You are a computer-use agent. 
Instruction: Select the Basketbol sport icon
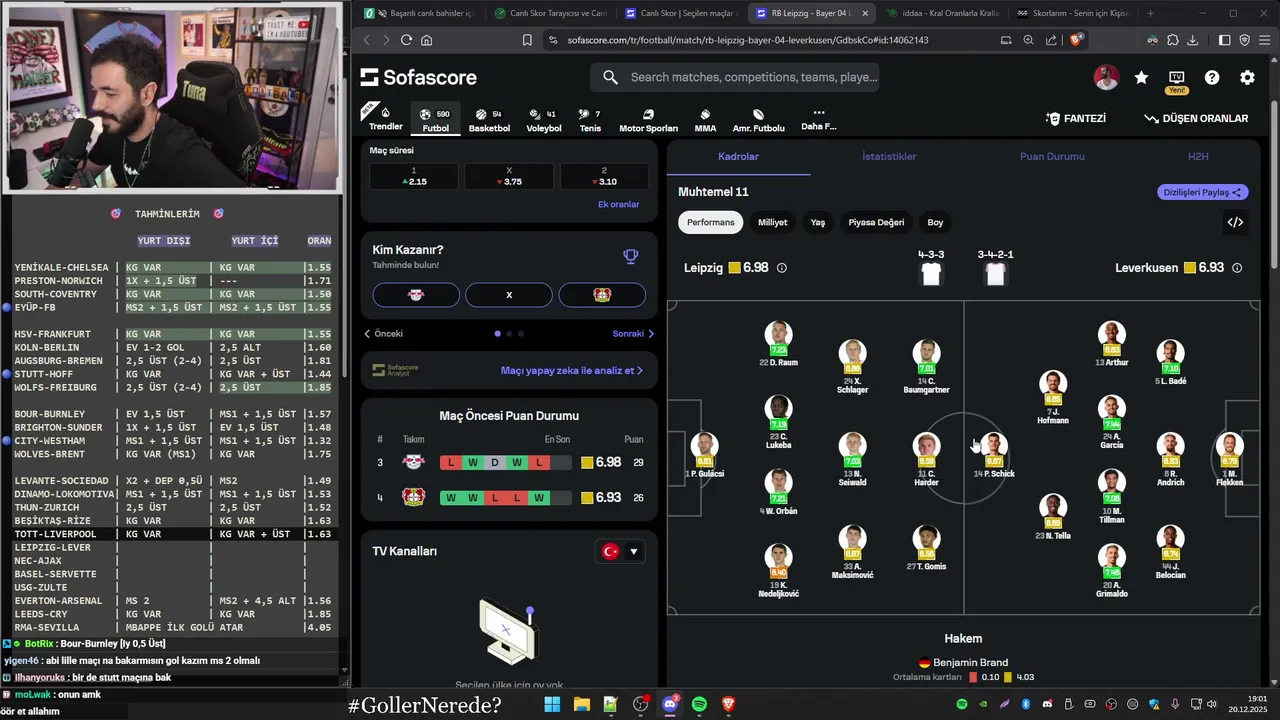pos(489,120)
